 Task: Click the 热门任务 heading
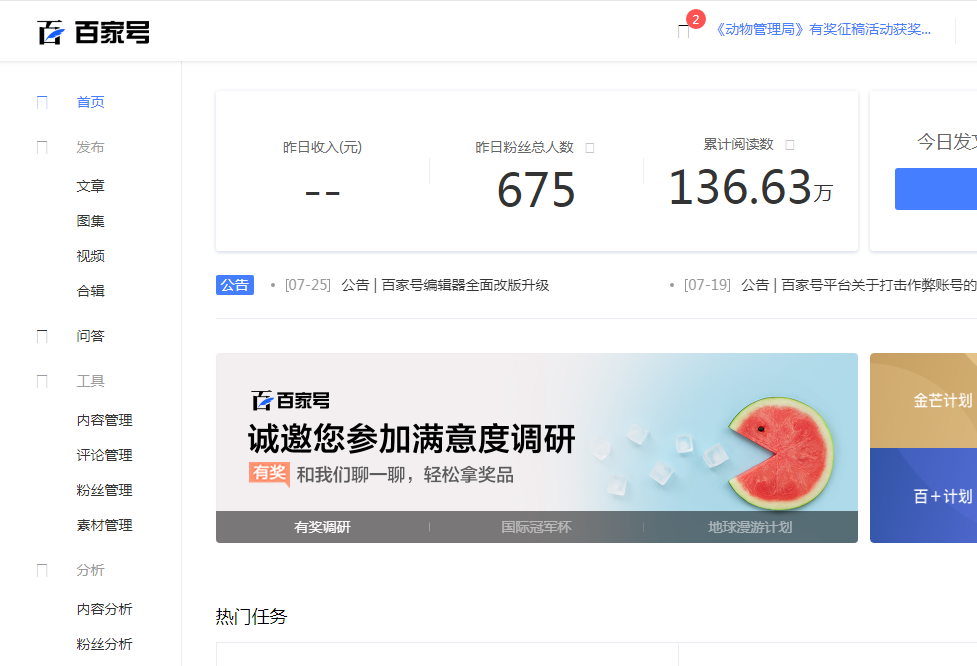[251, 616]
